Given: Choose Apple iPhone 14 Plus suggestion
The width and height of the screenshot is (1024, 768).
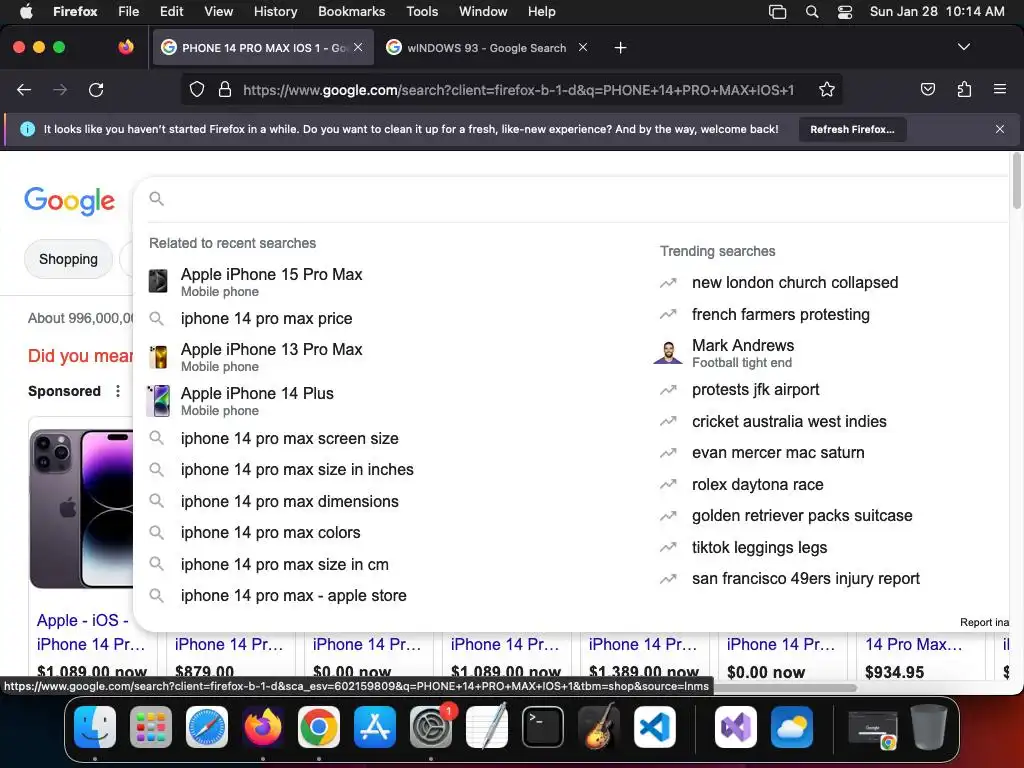Looking at the screenshot, I should [257, 401].
